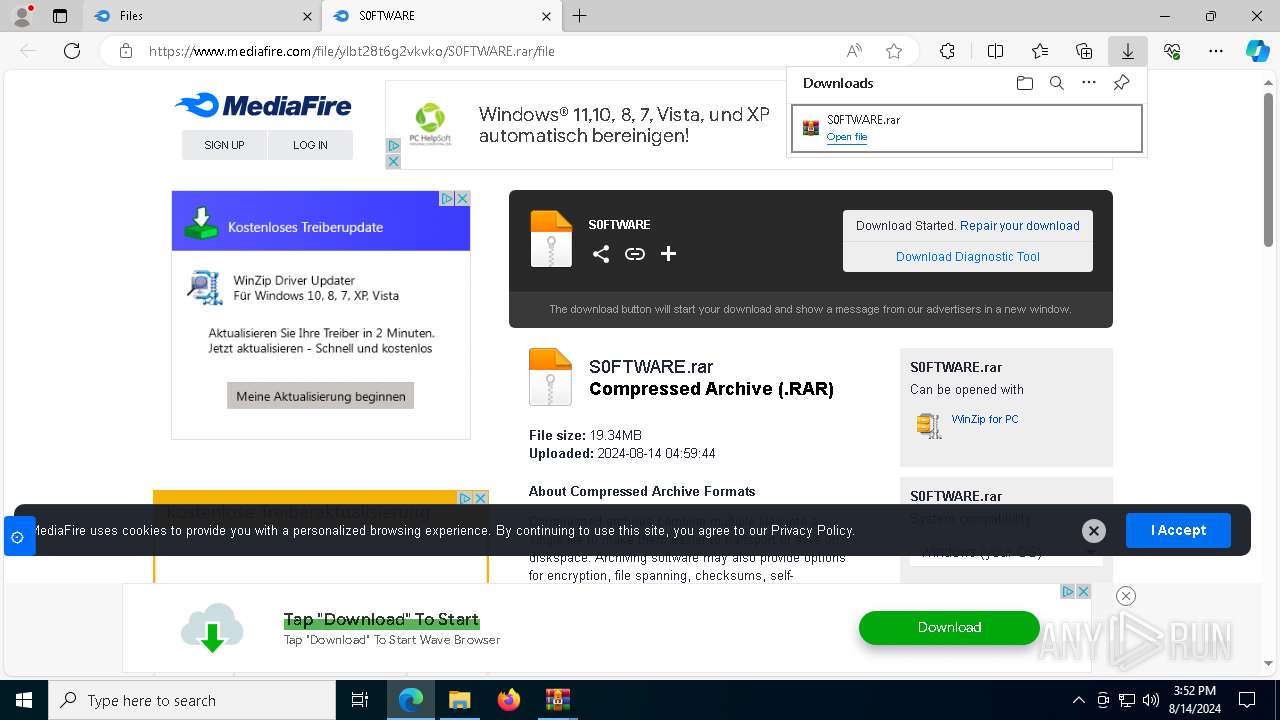Search downloads magnifier icon
1280x720 pixels.
click(x=1057, y=83)
